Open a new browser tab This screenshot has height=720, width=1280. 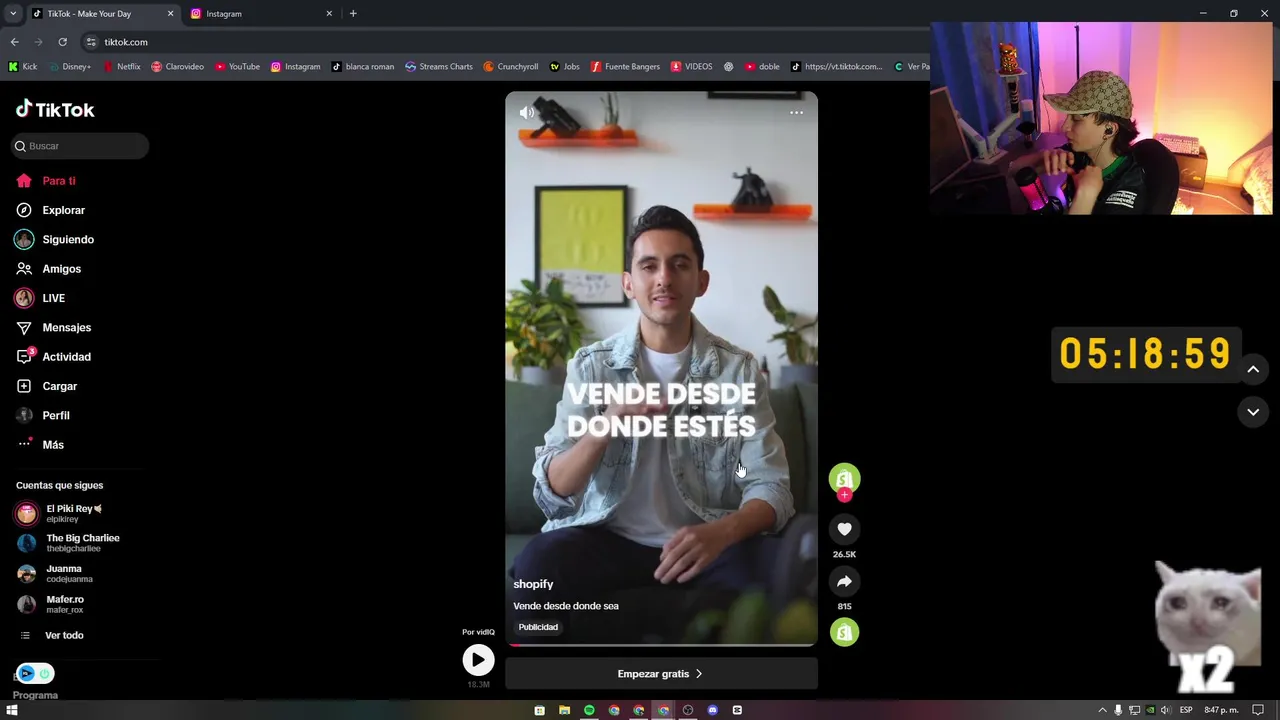point(353,14)
